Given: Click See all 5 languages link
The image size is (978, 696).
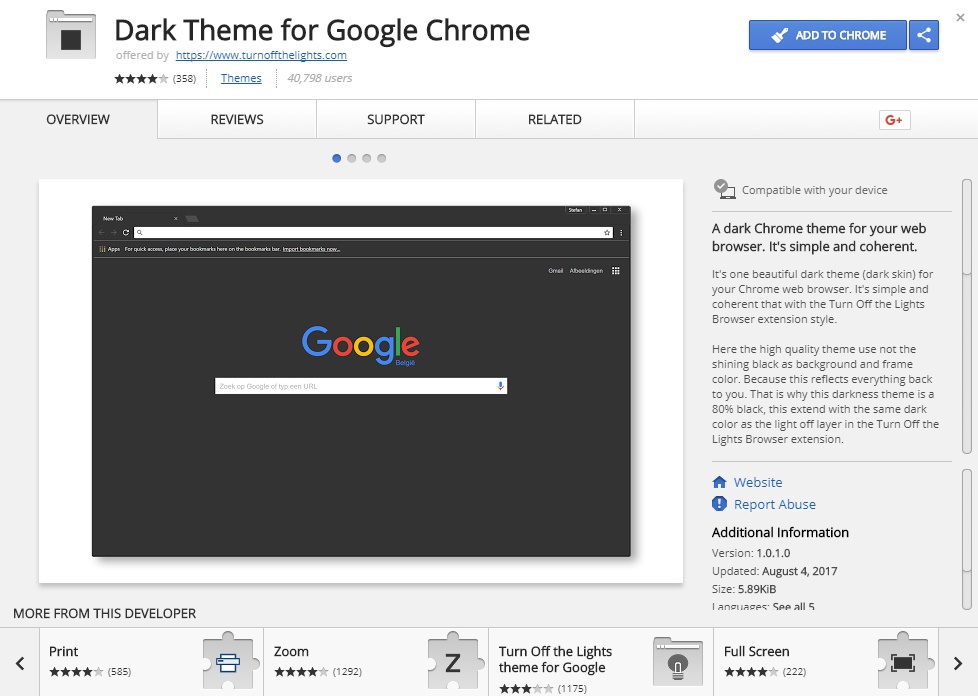Looking at the screenshot, I should click(x=793, y=606).
